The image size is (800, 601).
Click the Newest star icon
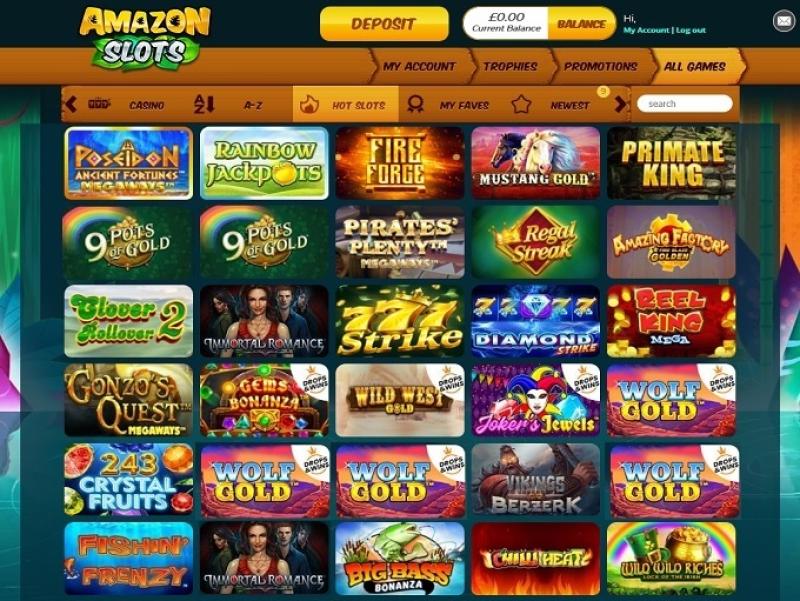coord(521,104)
